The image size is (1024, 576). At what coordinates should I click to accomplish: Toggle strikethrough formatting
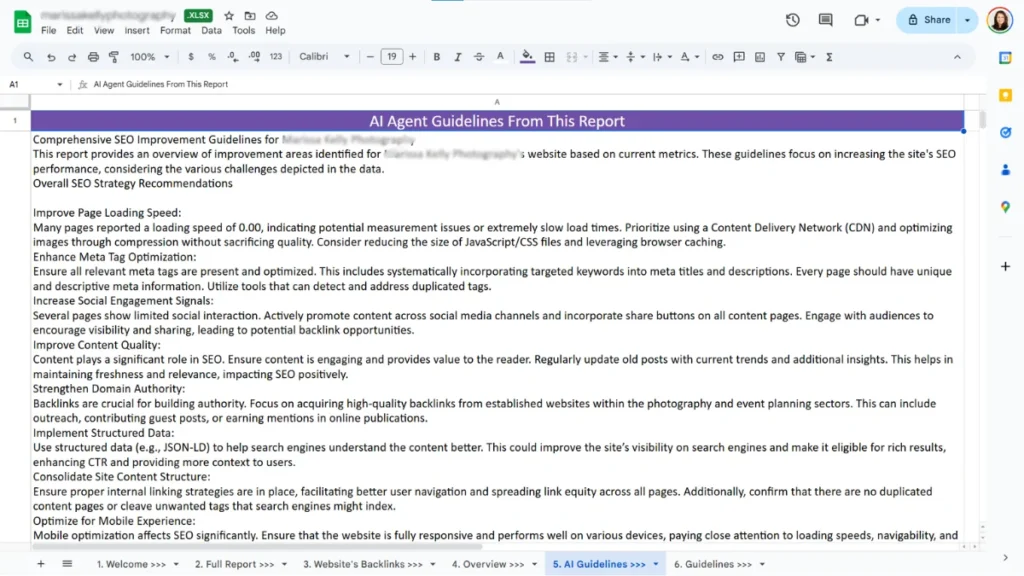[479, 57]
